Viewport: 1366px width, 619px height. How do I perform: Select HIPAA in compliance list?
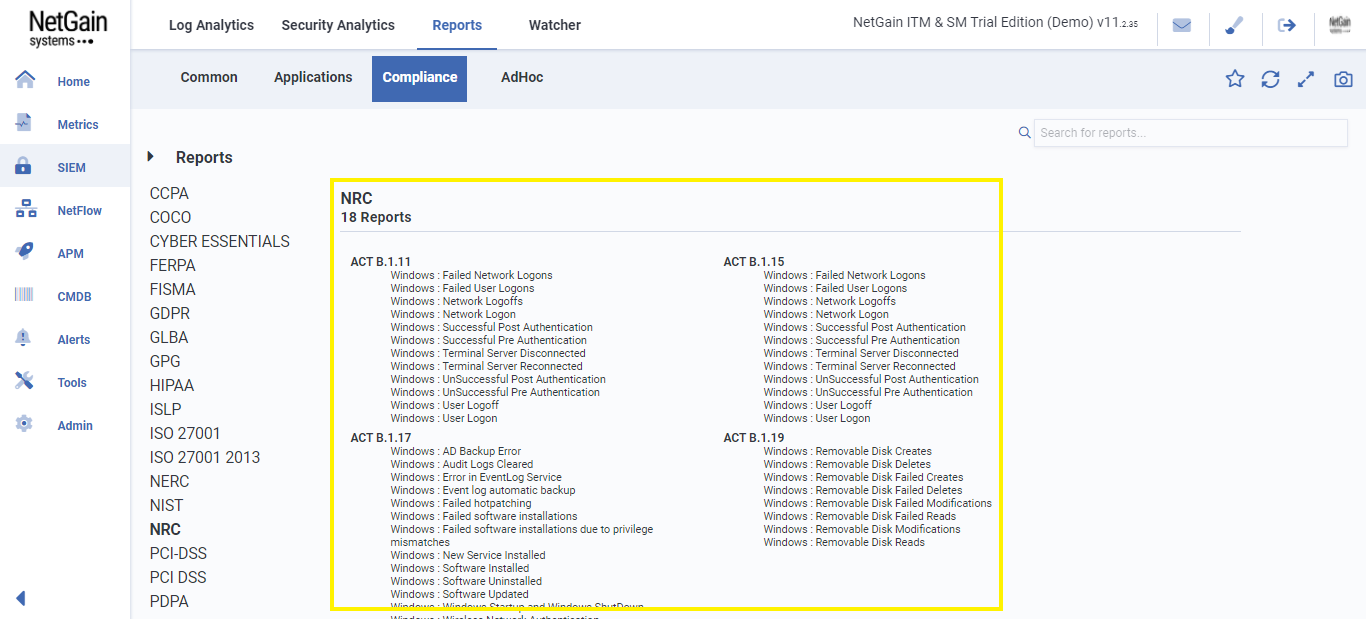tap(172, 385)
